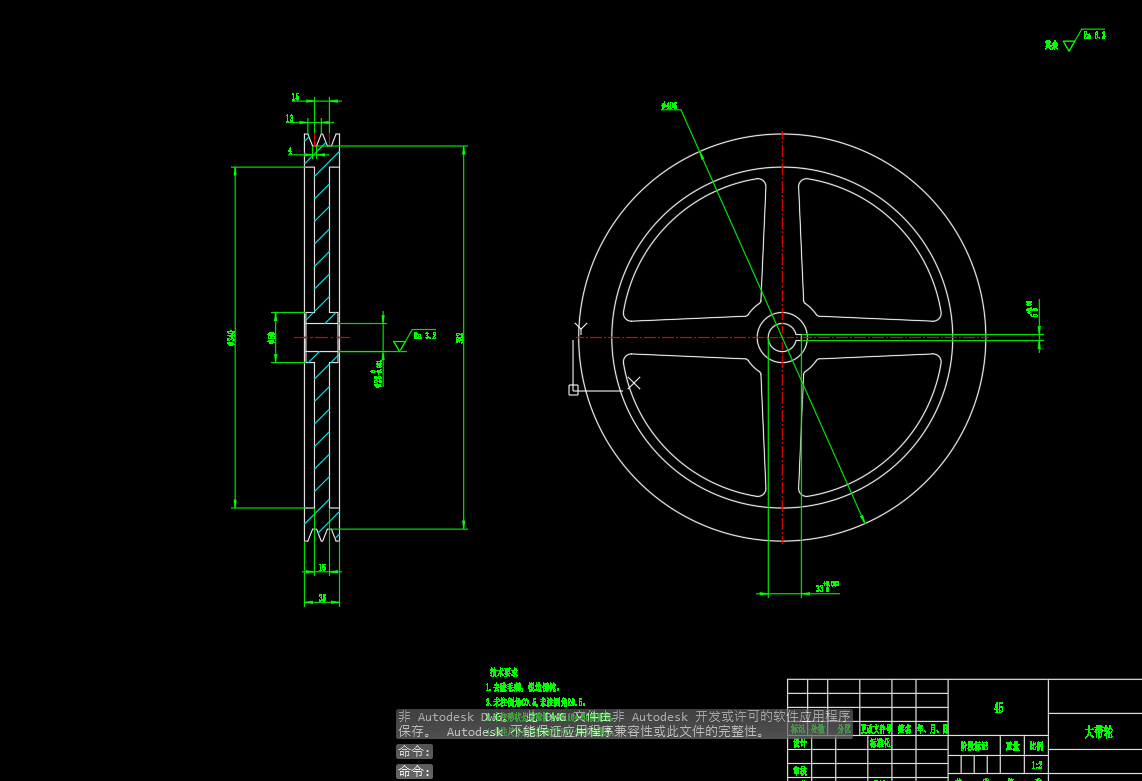The image size is (1142, 781).
Task: Select the UCS origin square marker
Action: click(573, 390)
